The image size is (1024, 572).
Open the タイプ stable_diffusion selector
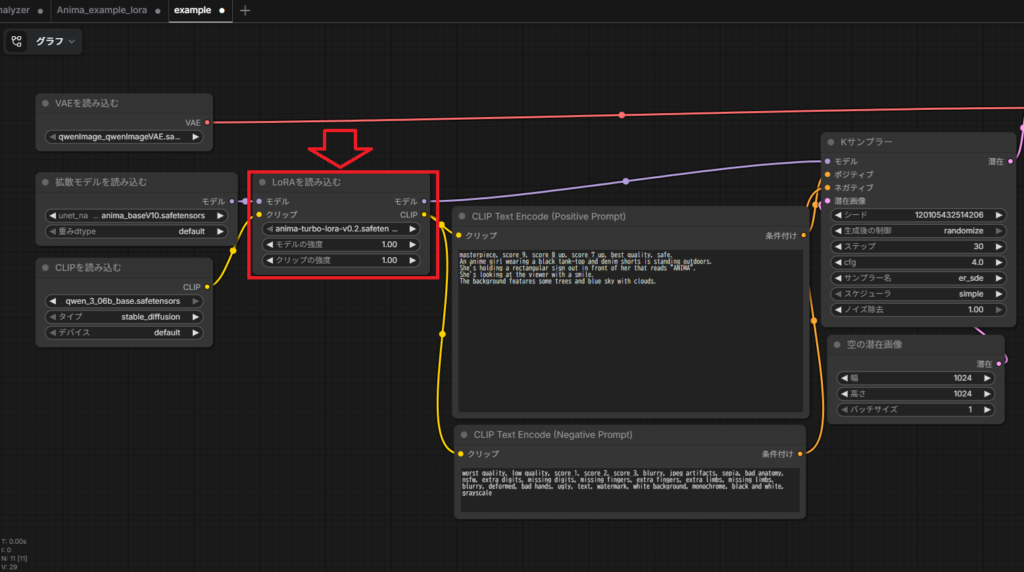pos(124,317)
